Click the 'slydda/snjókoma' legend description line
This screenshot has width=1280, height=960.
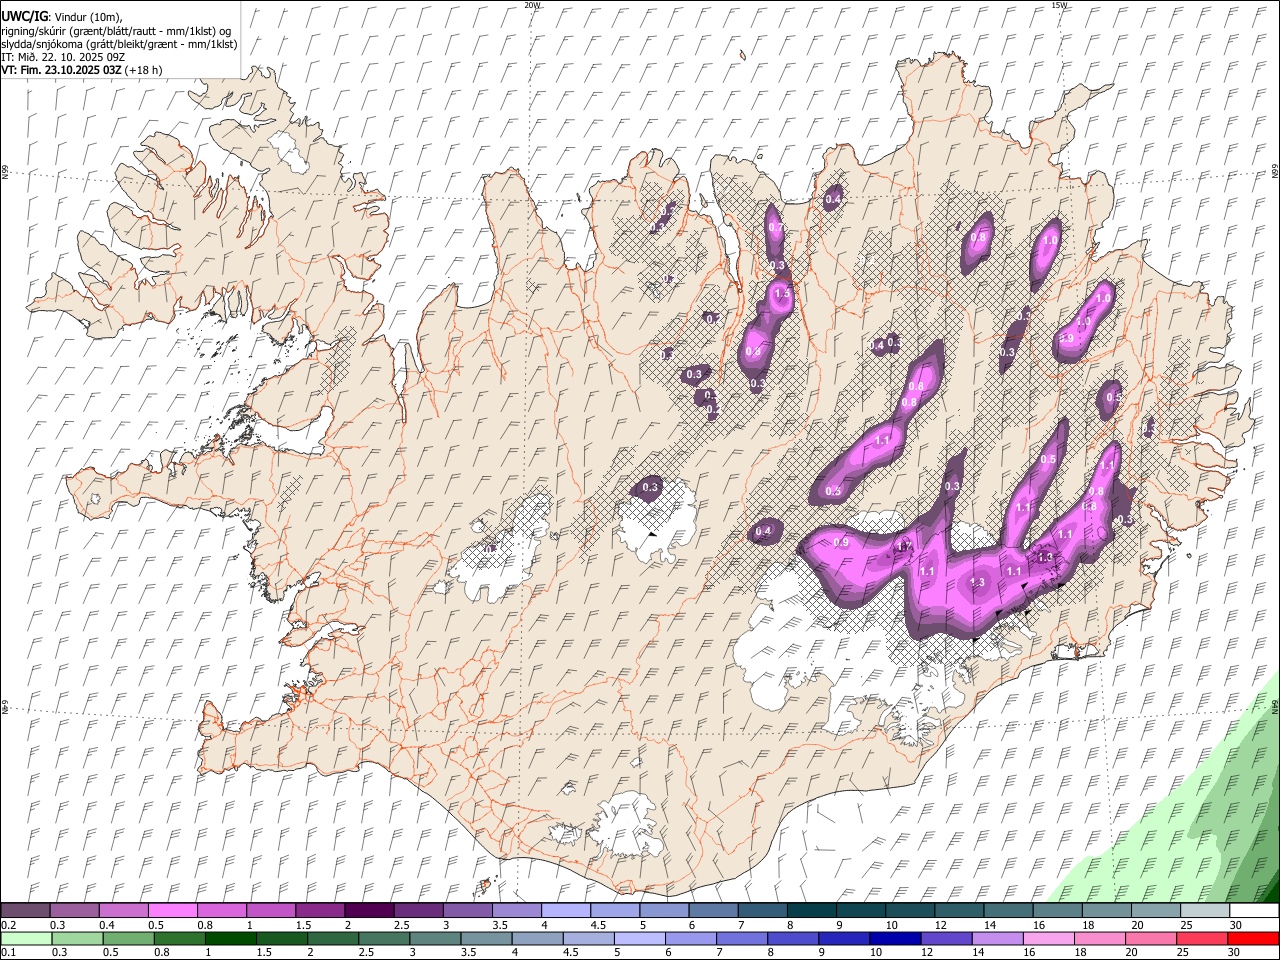[119, 44]
